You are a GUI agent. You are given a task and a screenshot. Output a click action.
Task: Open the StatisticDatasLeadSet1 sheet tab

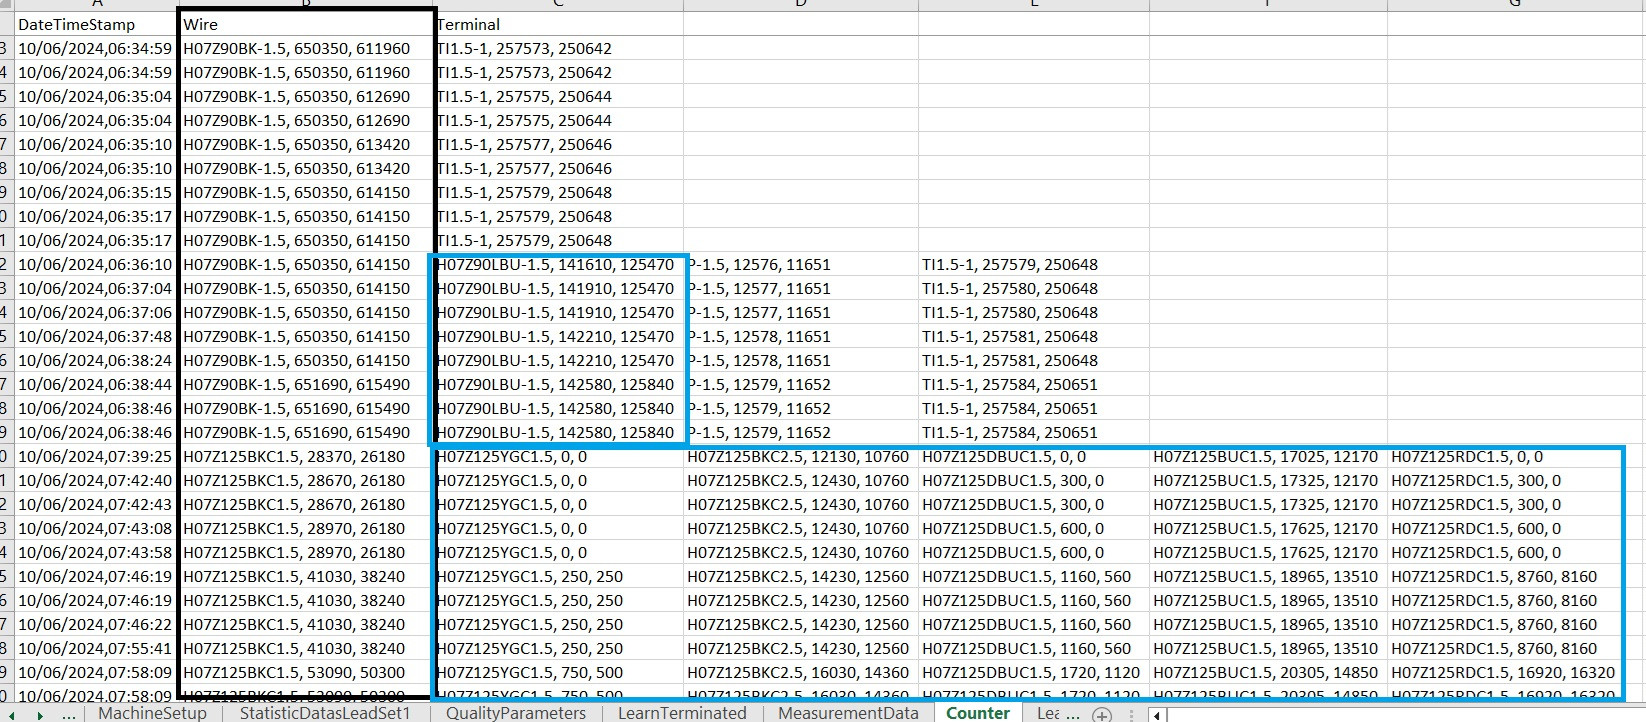(x=325, y=713)
